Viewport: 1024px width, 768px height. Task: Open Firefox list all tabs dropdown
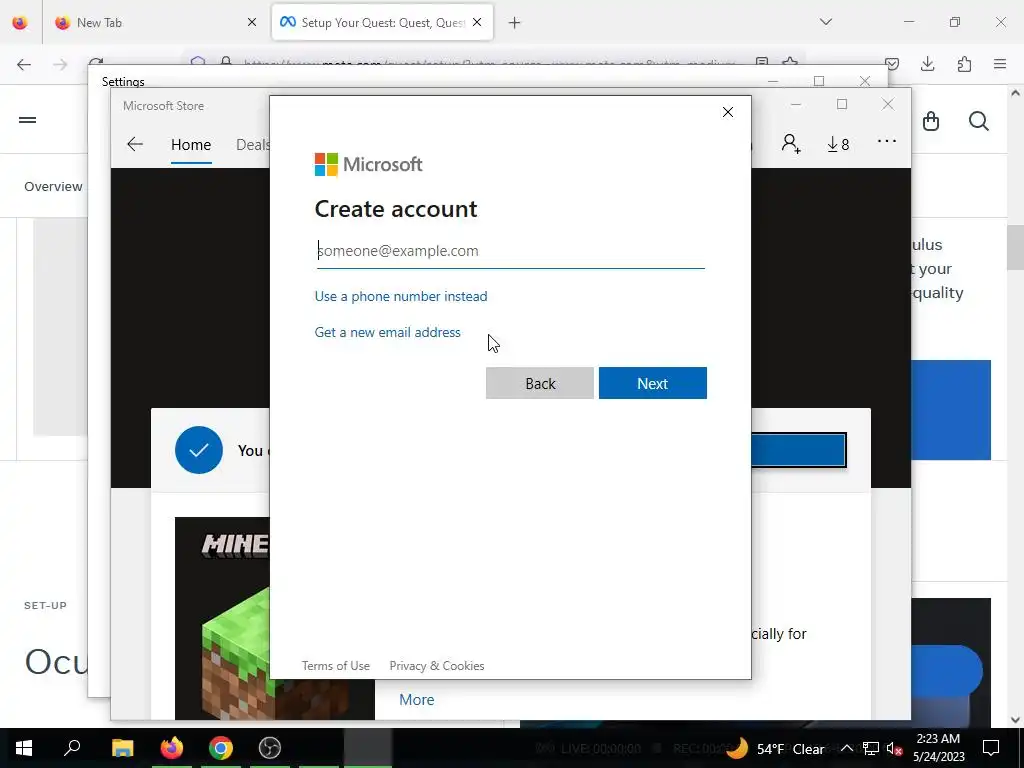[x=826, y=22]
